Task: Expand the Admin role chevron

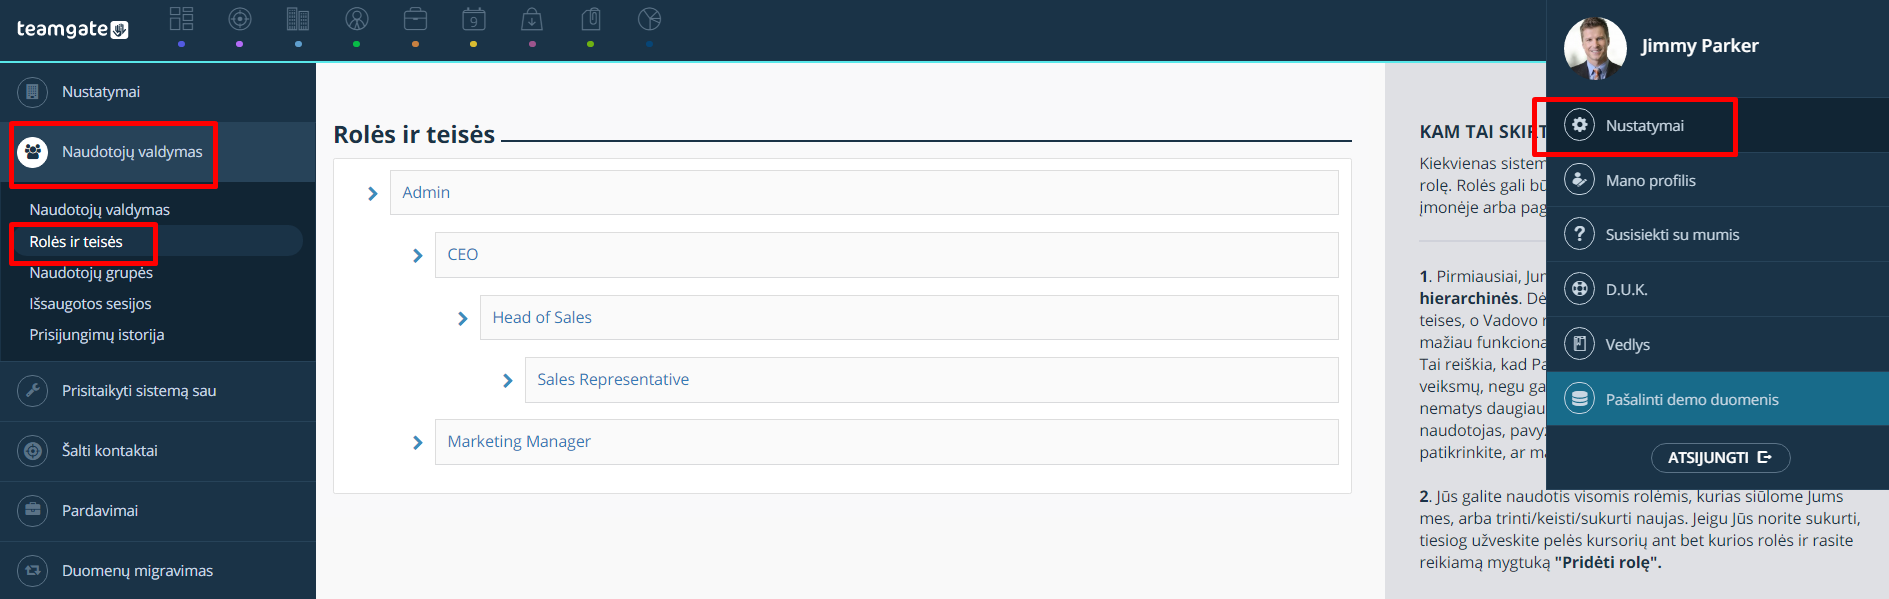Action: click(x=373, y=193)
